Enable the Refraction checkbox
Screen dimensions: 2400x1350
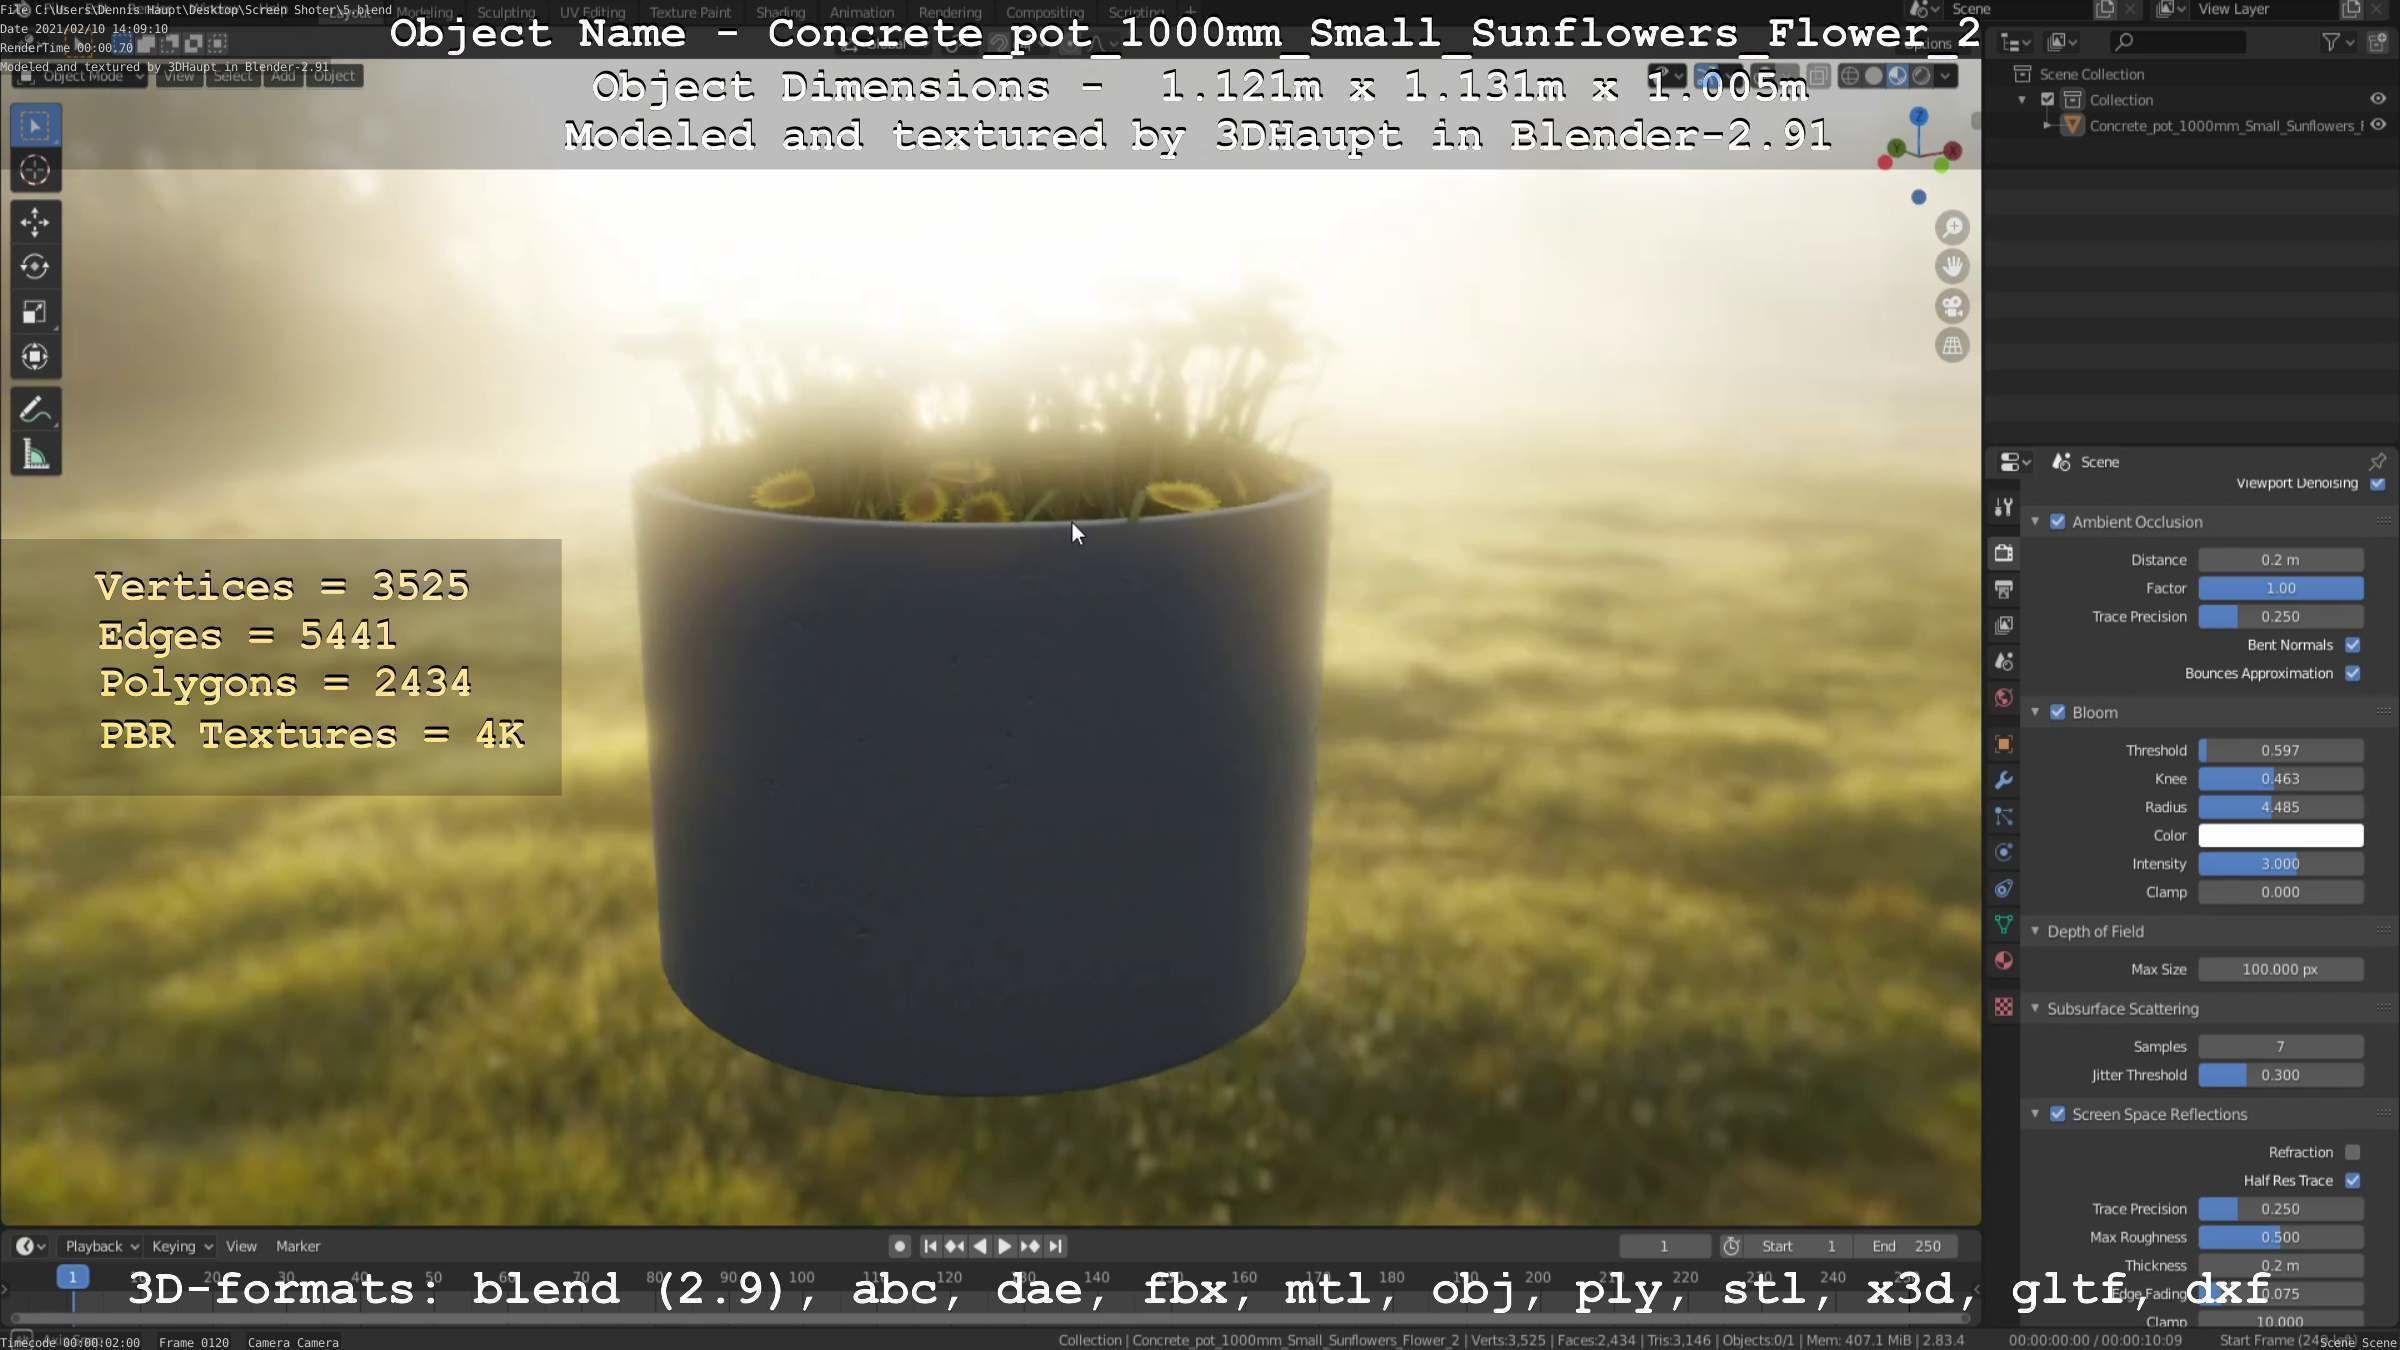[2353, 1153]
